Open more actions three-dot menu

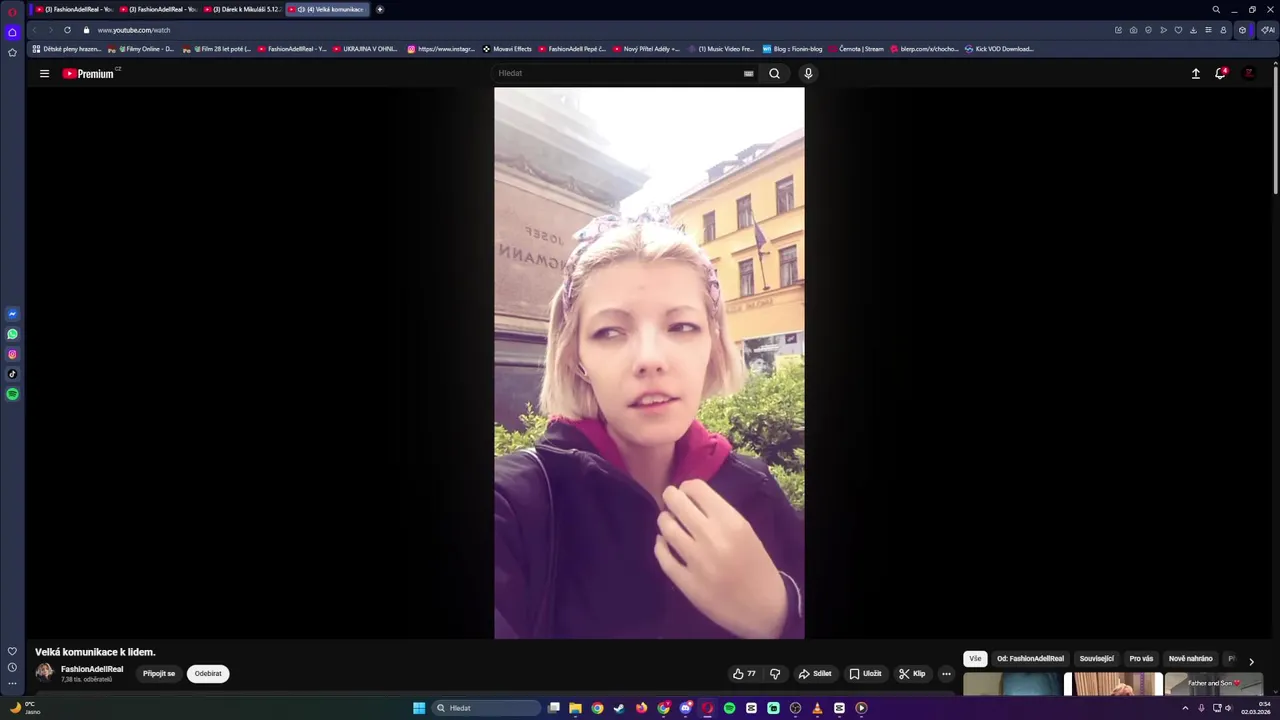click(x=946, y=674)
